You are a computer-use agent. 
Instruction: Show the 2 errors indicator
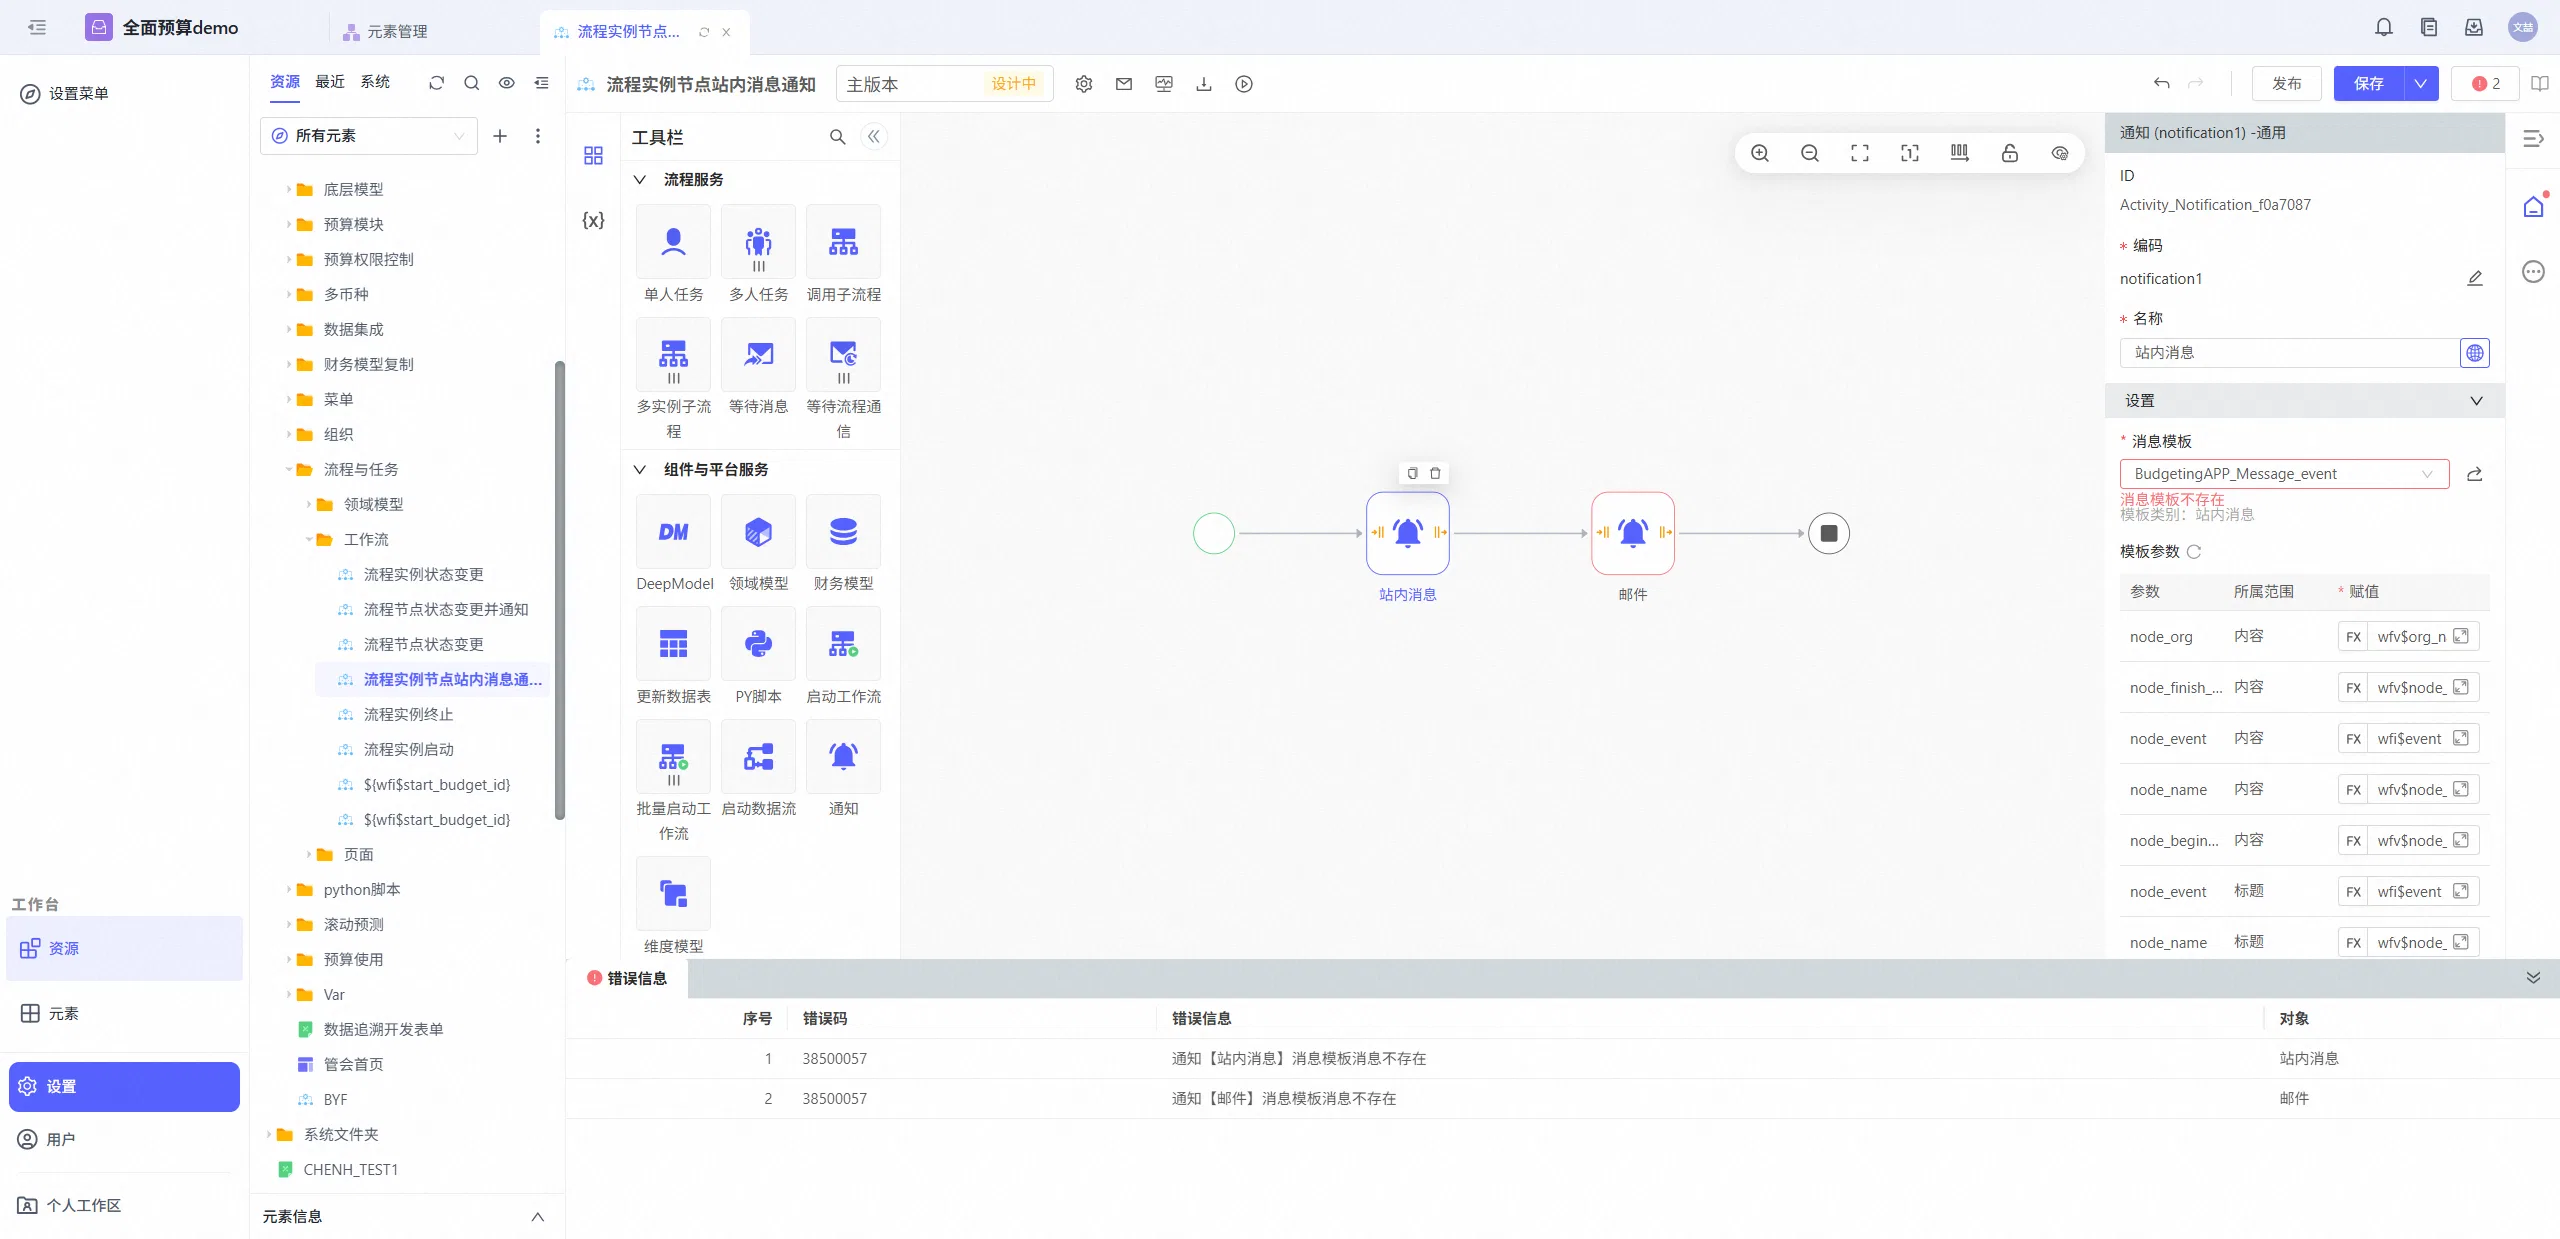point(2486,84)
